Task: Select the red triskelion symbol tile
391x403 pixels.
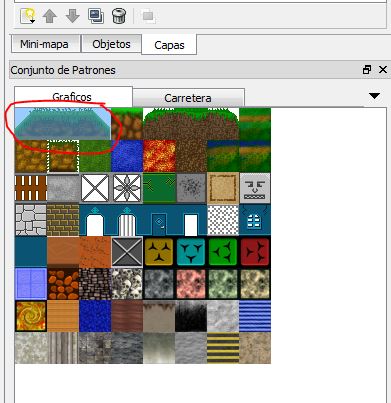Action: 255,252
